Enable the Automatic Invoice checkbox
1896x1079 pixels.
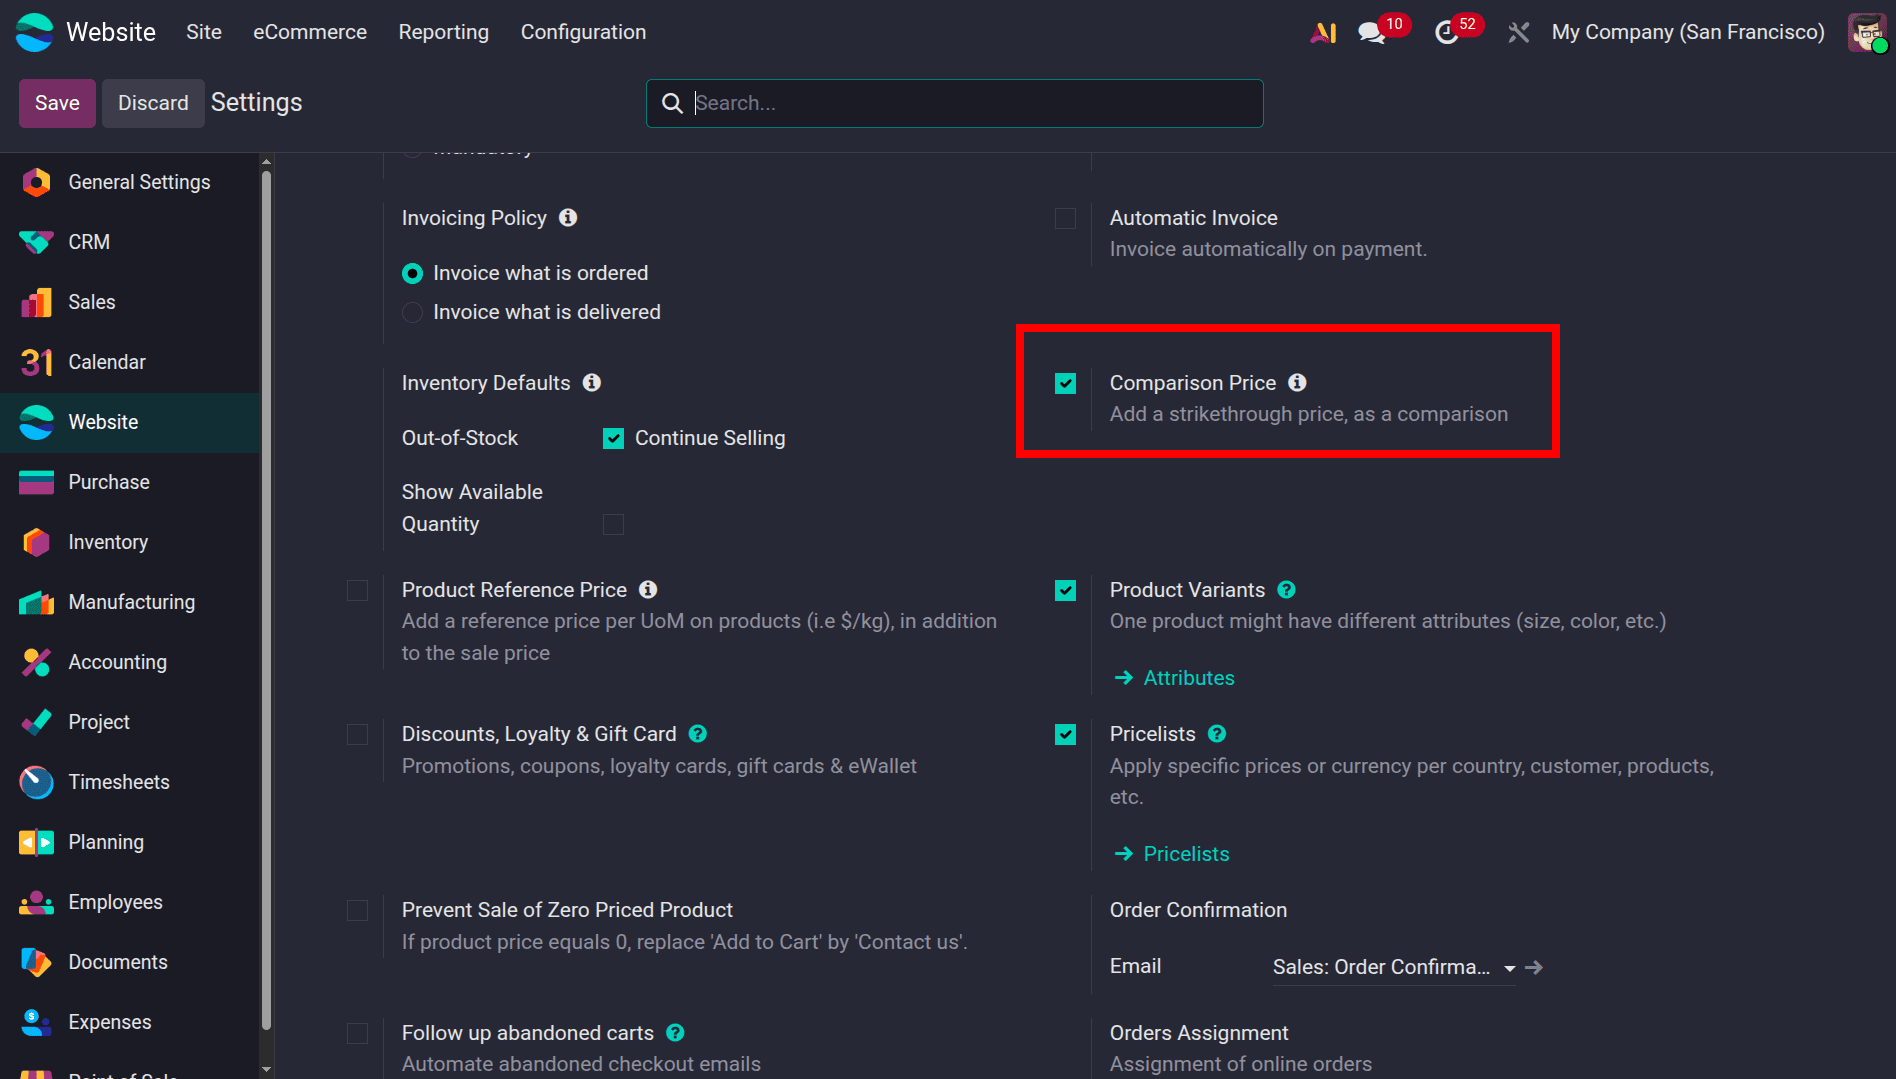coord(1066,219)
